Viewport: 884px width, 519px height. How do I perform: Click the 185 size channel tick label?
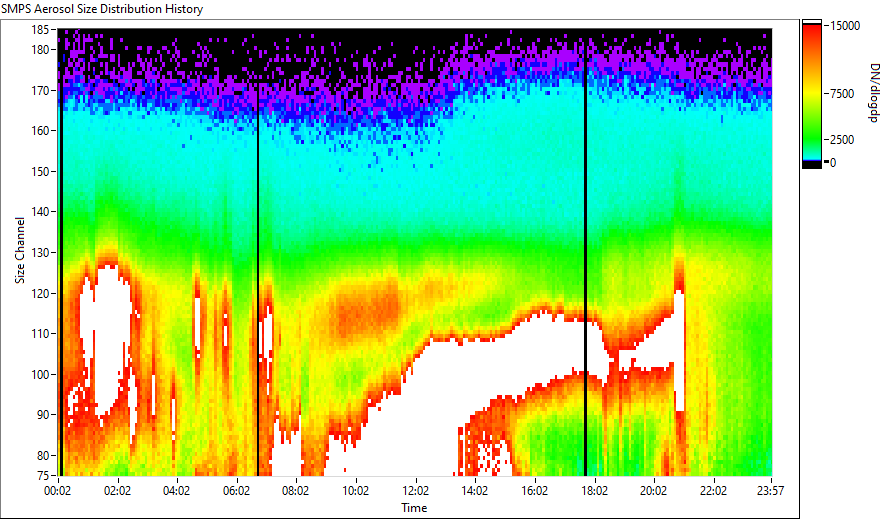[39, 30]
